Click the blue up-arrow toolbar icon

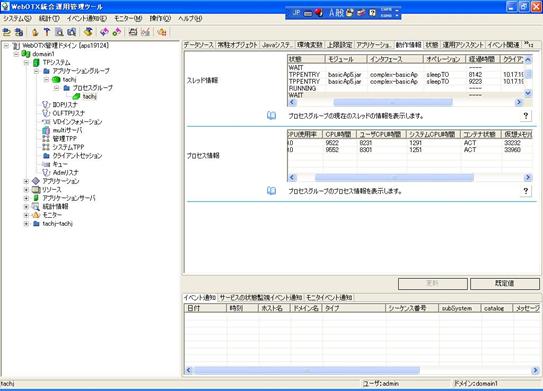click(47, 32)
